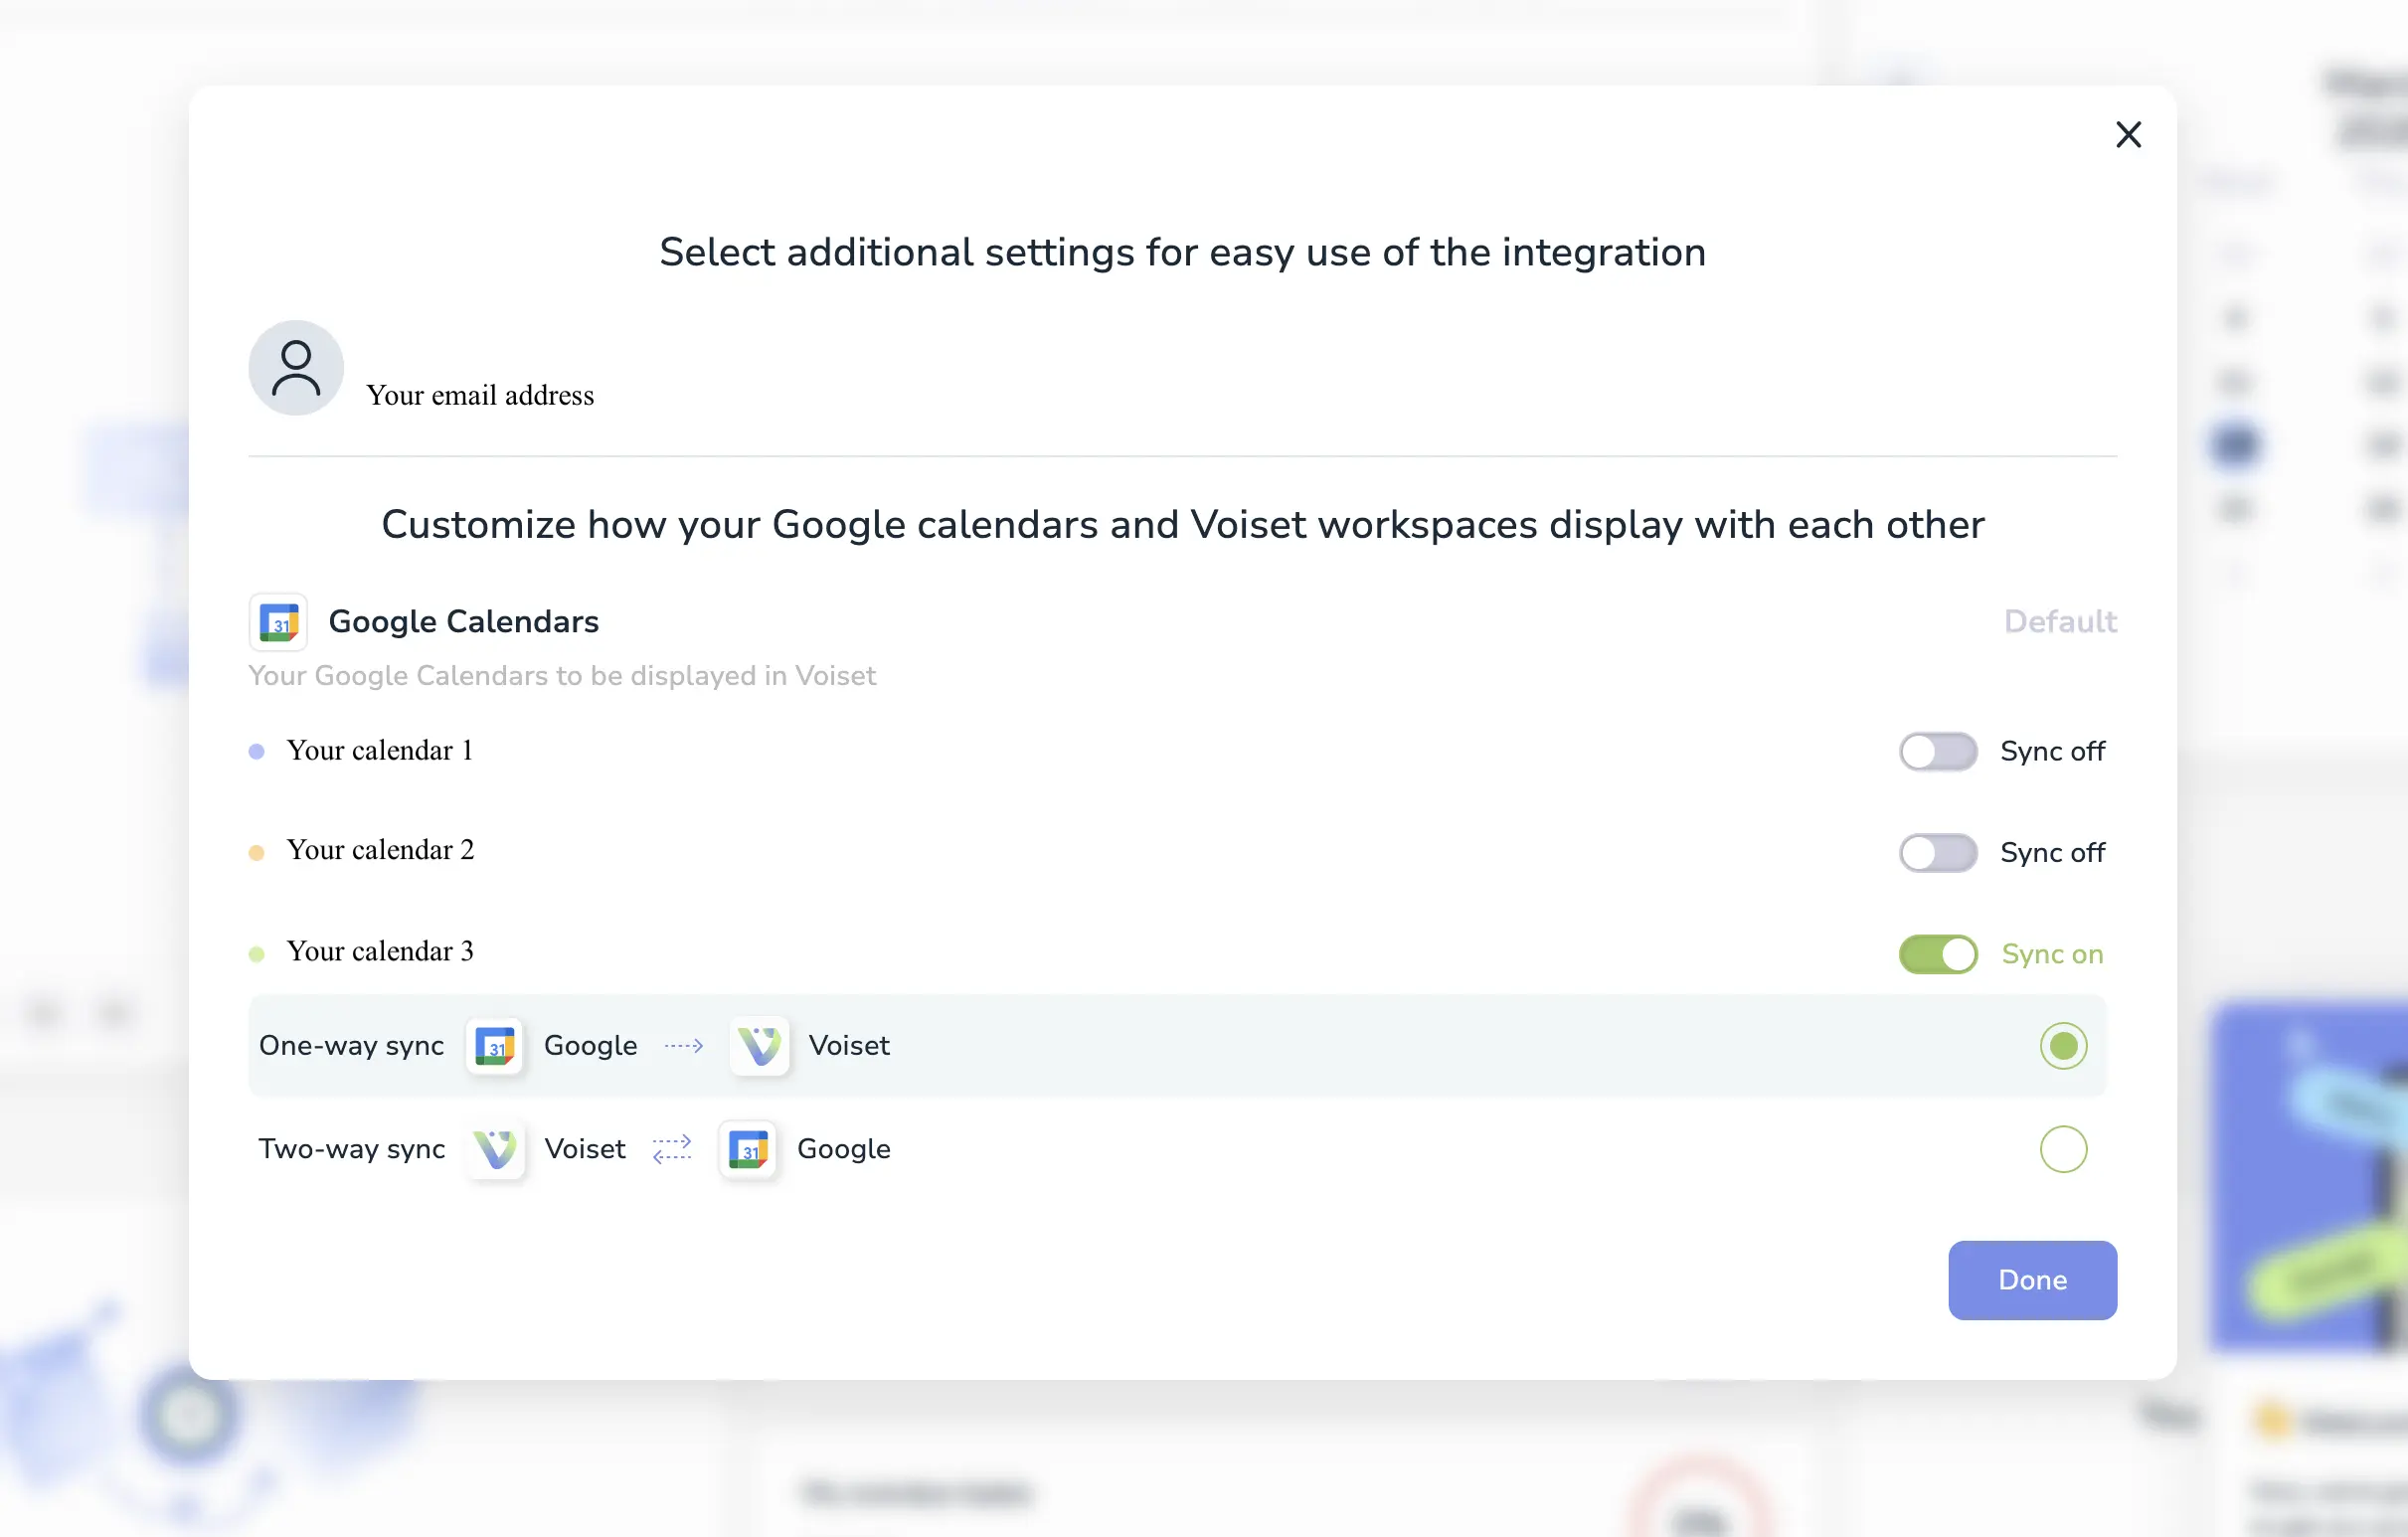Click the user profile avatar icon
Image resolution: width=2408 pixels, height=1537 pixels.
[295, 368]
